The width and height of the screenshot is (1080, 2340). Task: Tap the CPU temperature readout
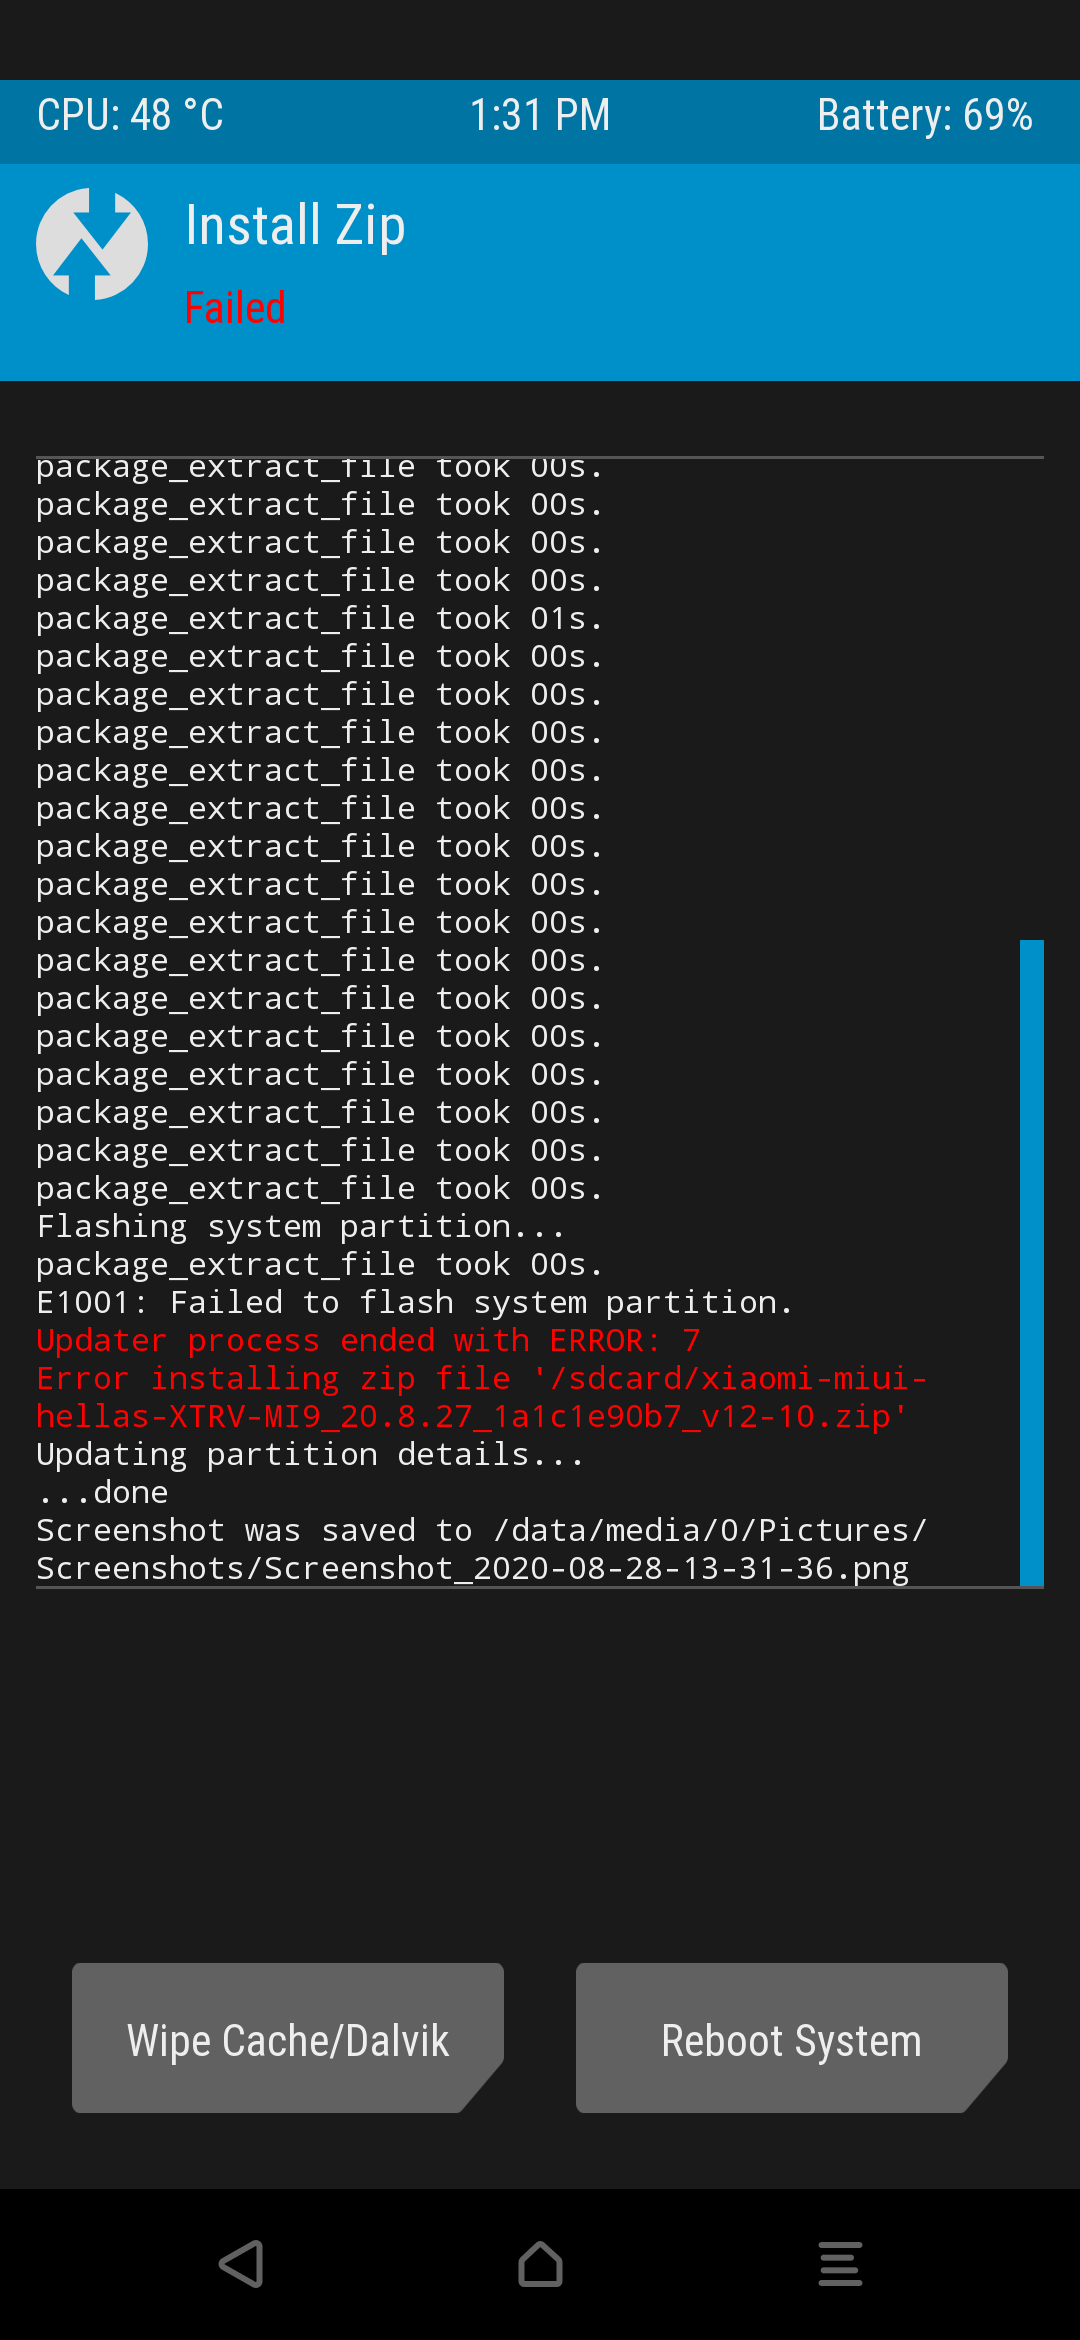(x=130, y=115)
